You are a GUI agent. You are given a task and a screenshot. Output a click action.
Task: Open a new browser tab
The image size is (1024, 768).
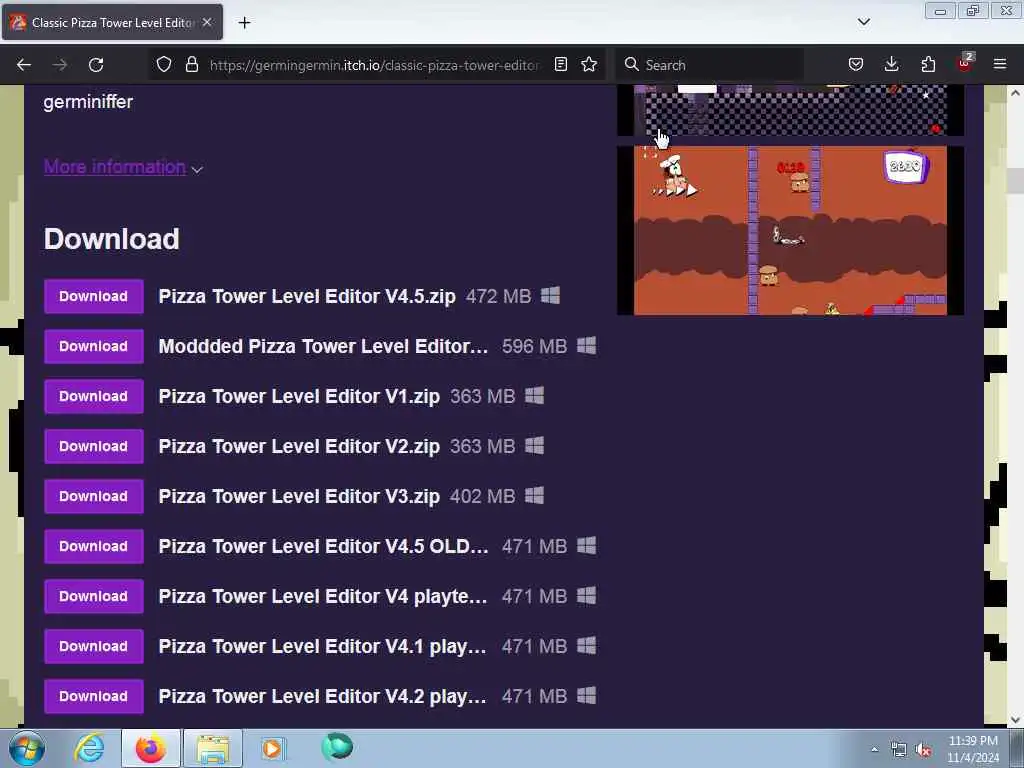(244, 23)
